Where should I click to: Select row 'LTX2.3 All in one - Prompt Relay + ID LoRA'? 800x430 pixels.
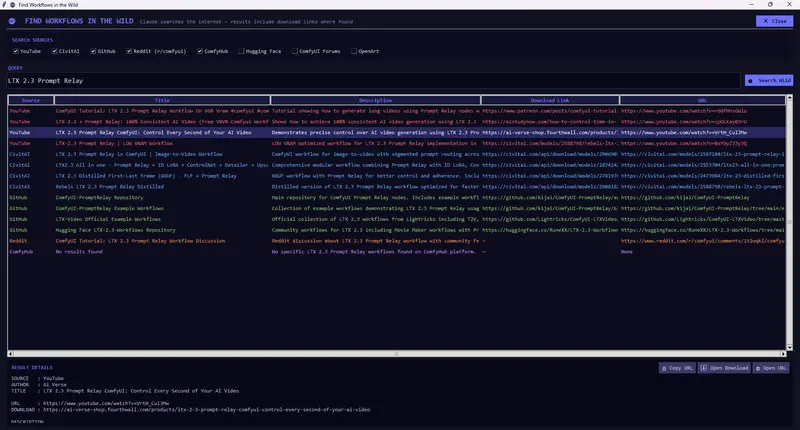click(396, 165)
